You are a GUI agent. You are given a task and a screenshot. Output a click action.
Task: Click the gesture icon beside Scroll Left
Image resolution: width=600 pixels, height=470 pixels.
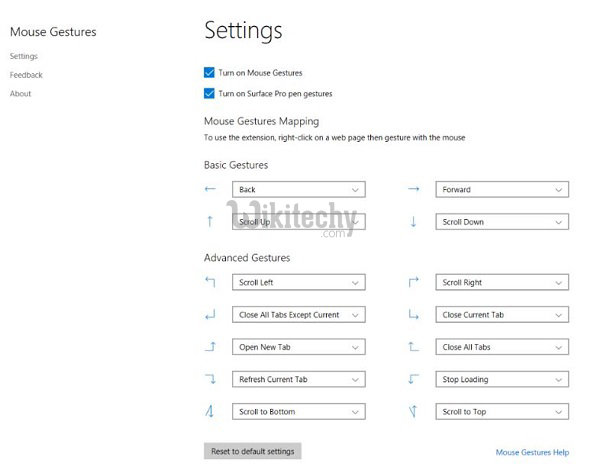pos(210,282)
